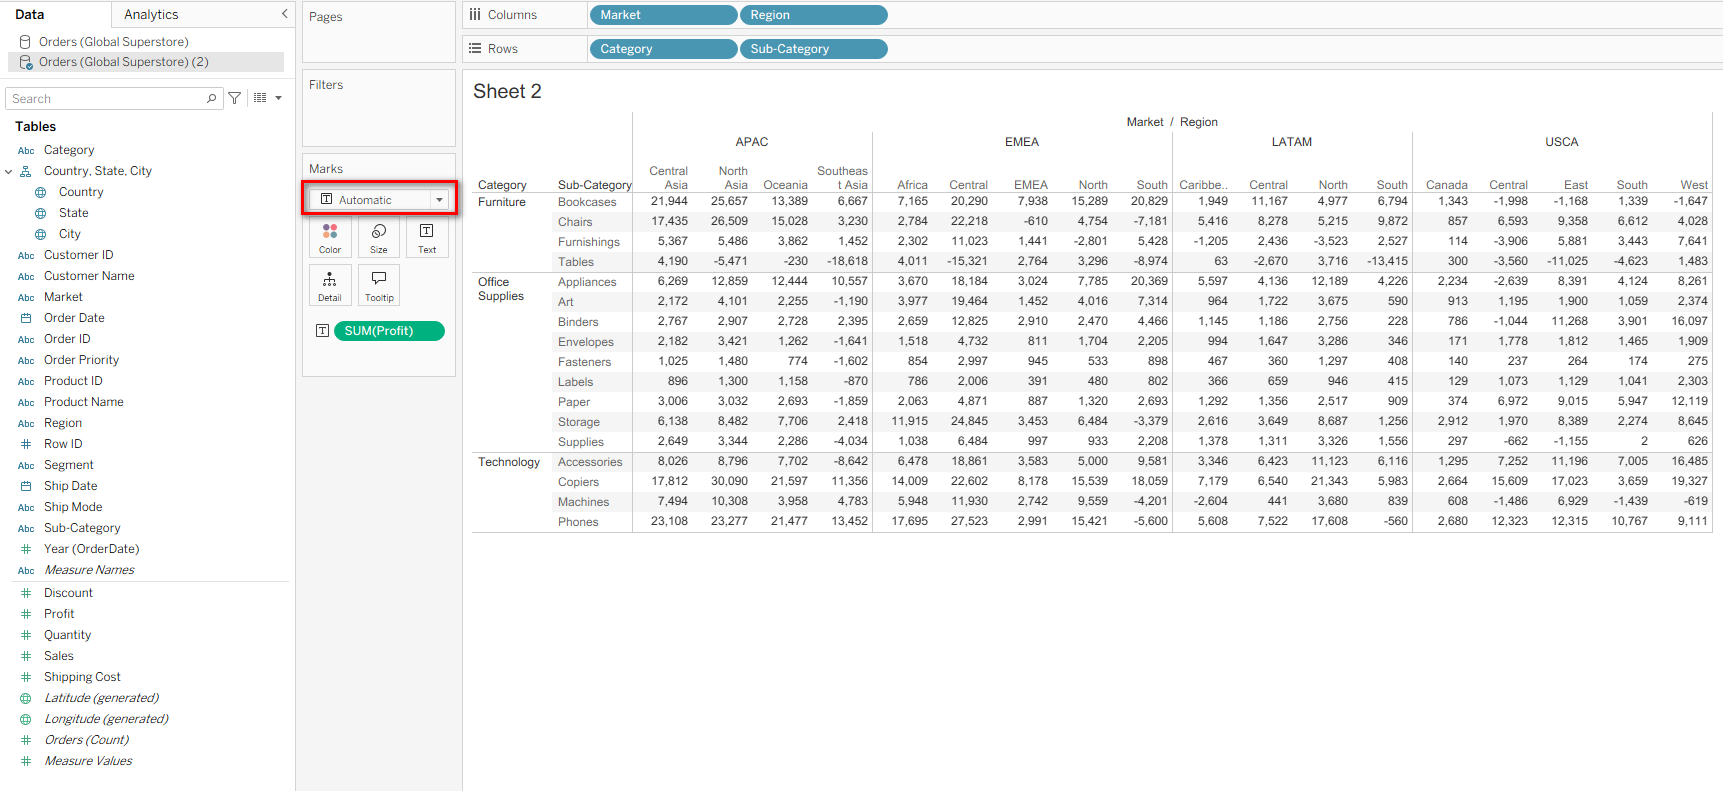Screen dimensions: 1723x791
Task: Select Orders (Global Superstore) (2) data source
Action: point(124,62)
